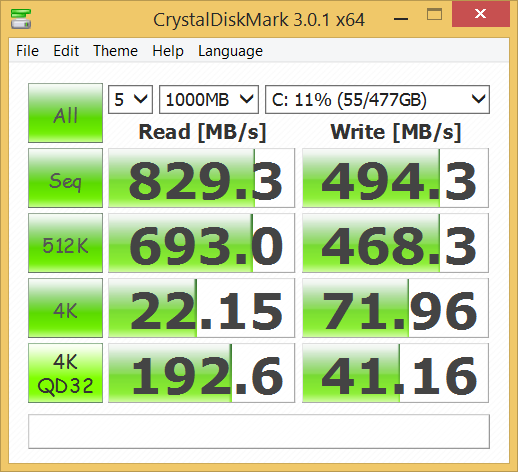Viewport: 518px width, 472px height.
Task: Click the 4K read result 22.15
Action: [201, 308]
